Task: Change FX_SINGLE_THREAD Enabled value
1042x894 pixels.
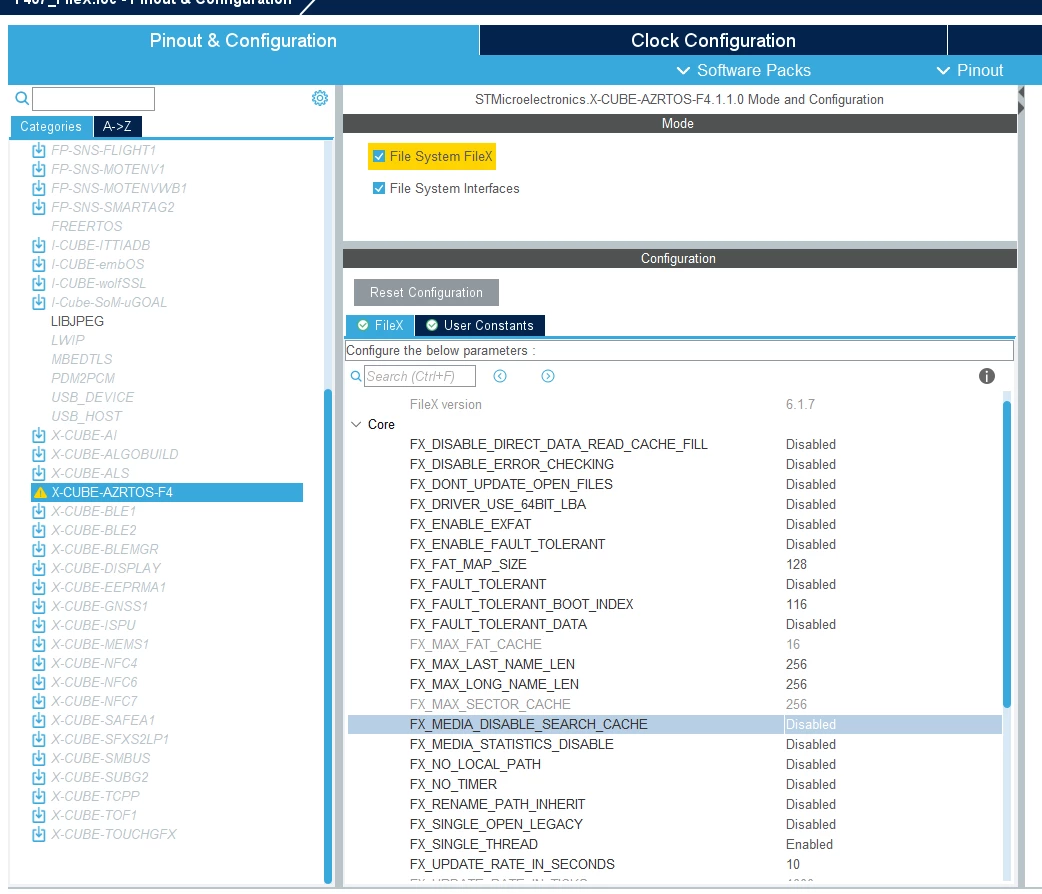Action: 809,844
